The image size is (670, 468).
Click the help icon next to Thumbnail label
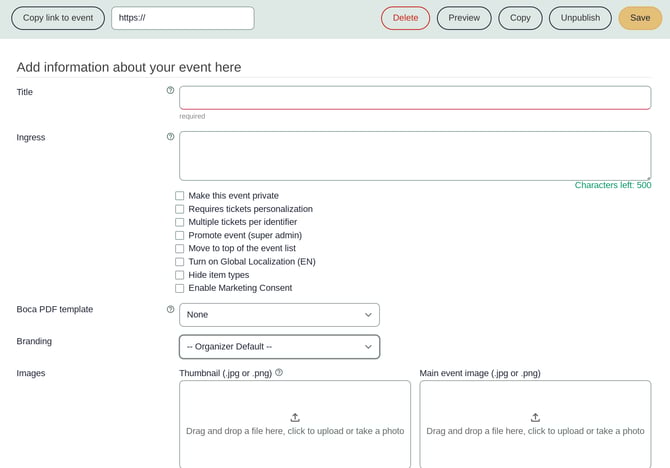(279, 373)
